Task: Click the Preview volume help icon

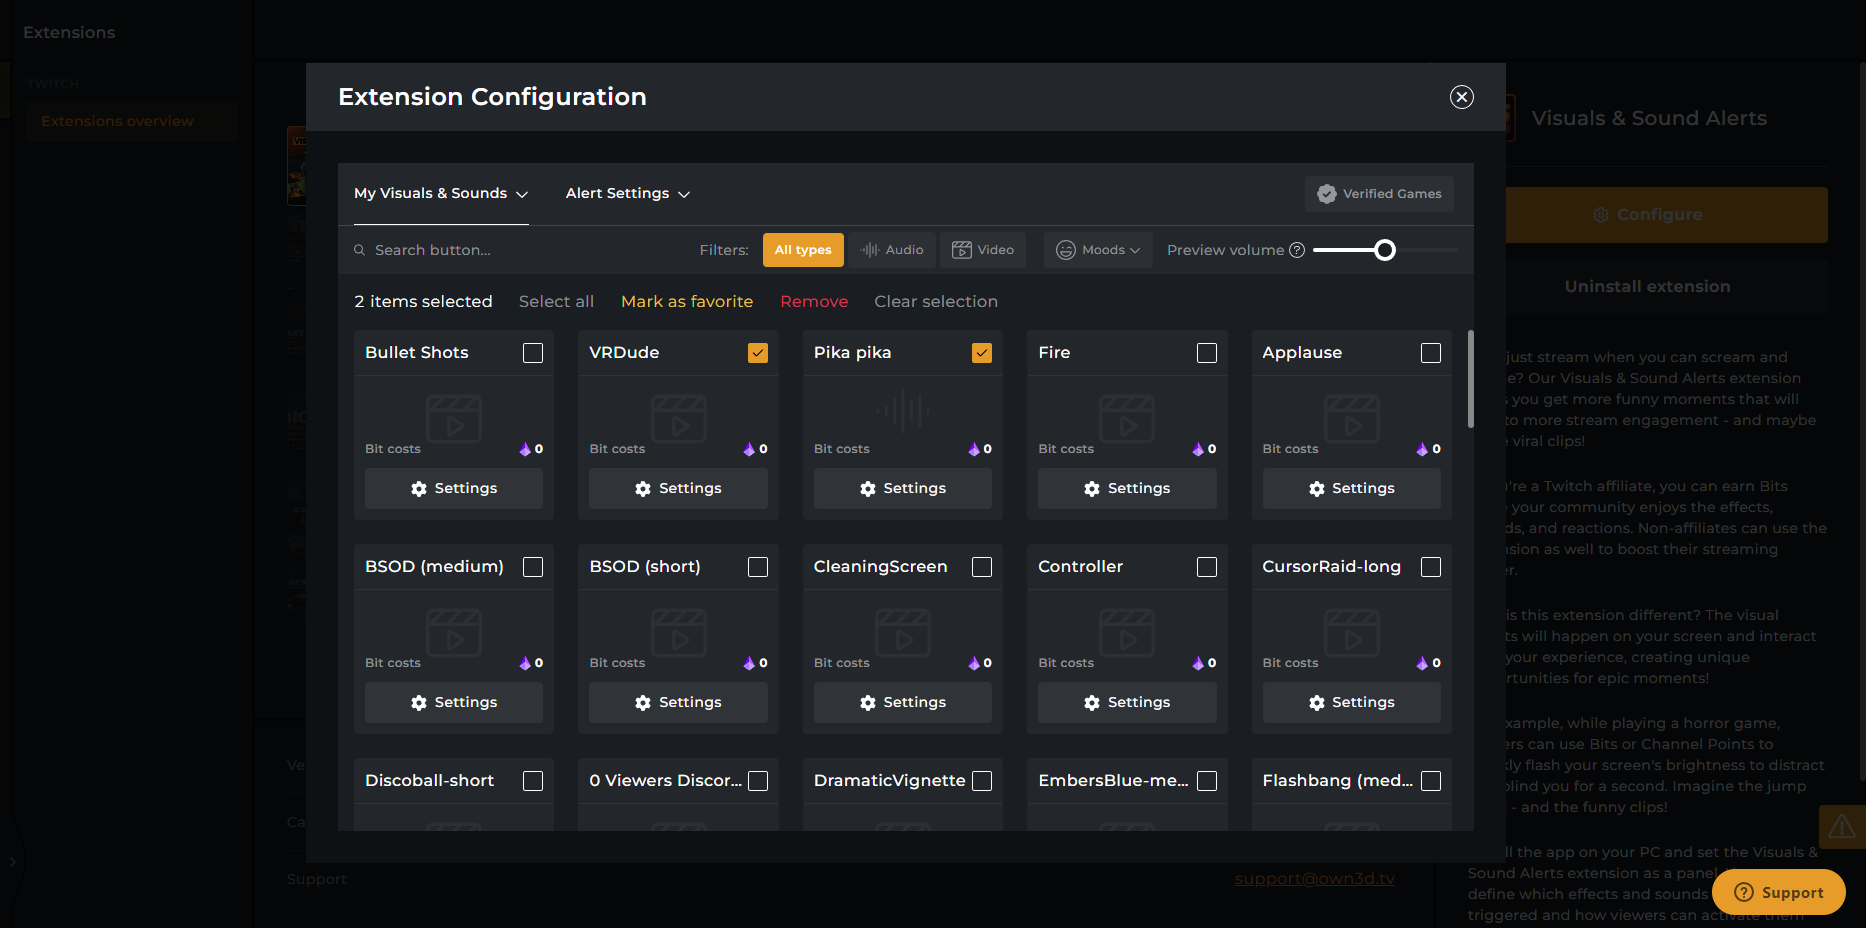Action: point(1297,250)
